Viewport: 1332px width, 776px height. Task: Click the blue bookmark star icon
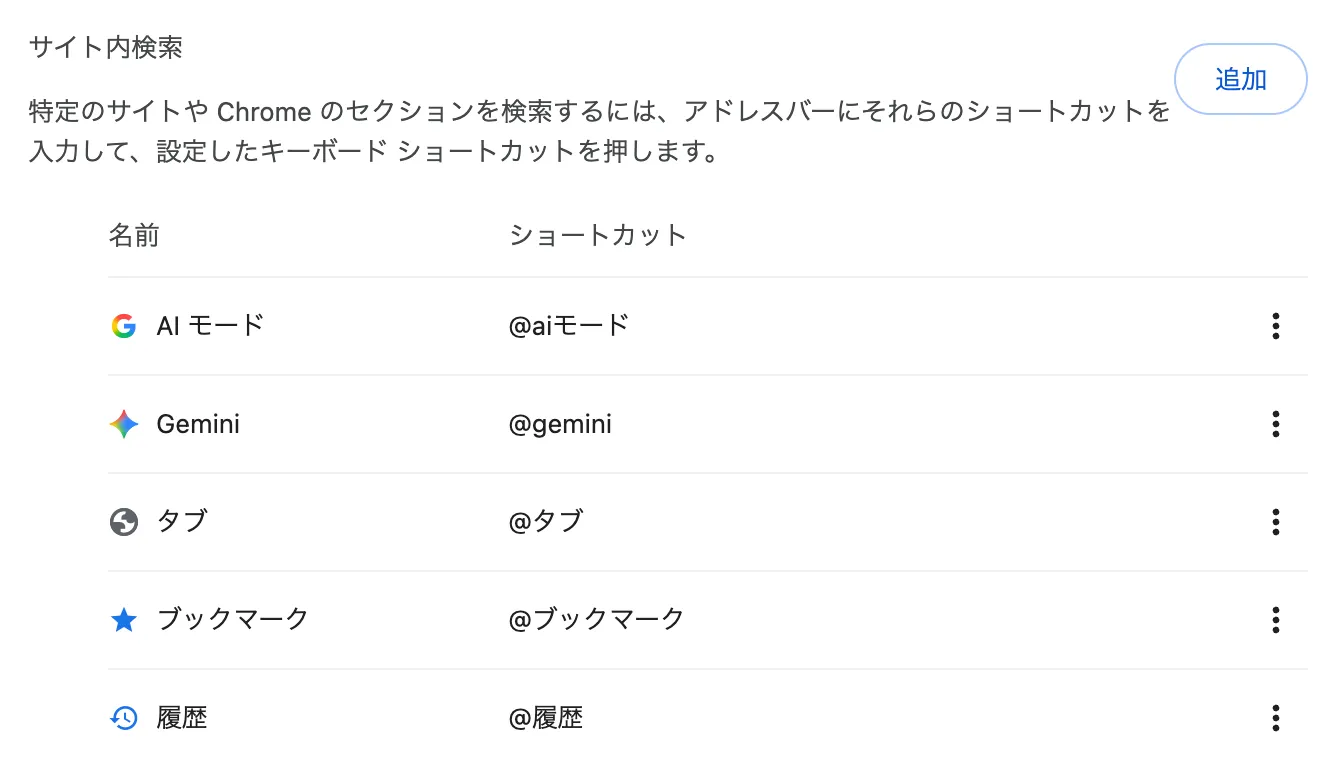click(x=123, y=619)
